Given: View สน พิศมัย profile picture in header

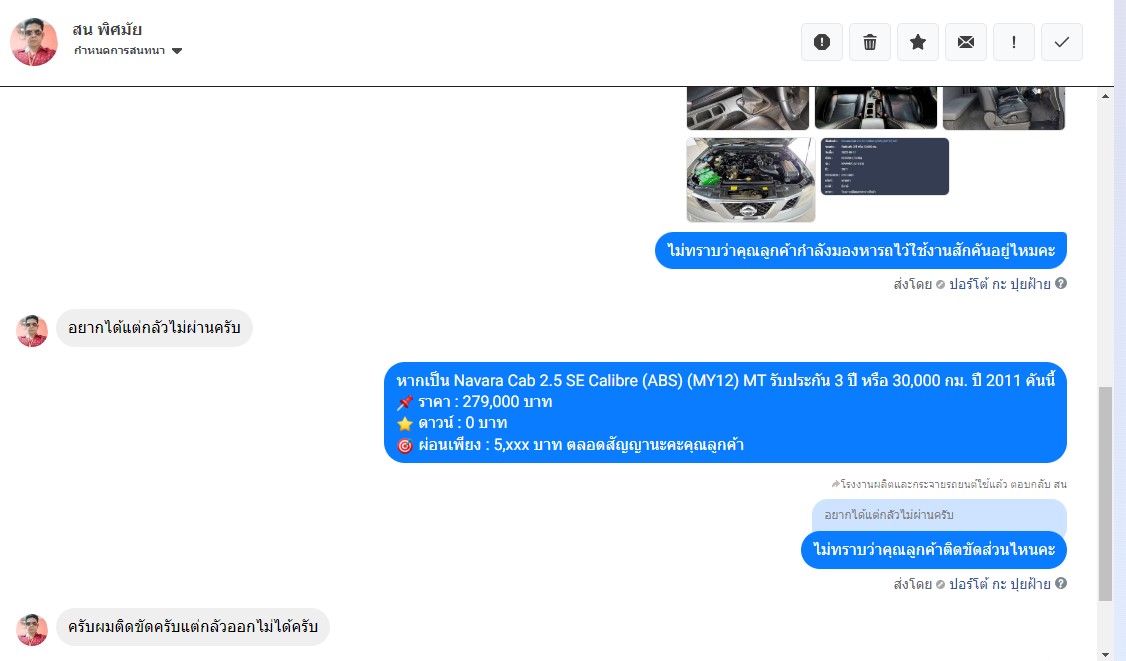Looking at the screenshot, I should click(34, 42).
